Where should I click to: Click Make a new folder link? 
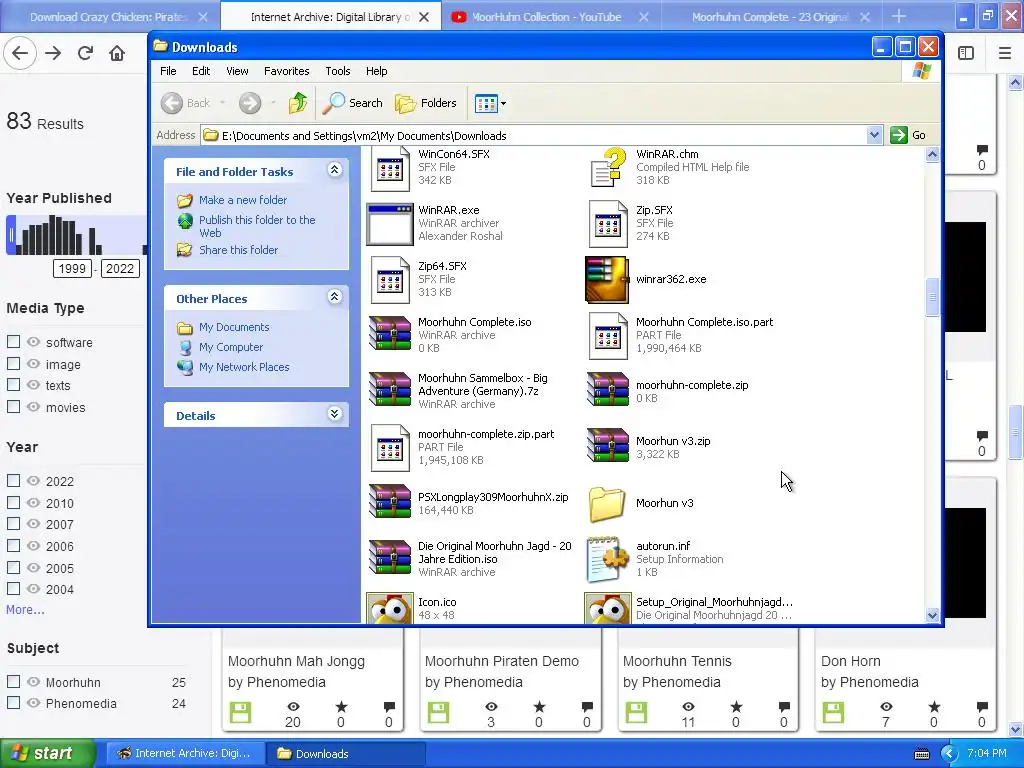[243, 200]
